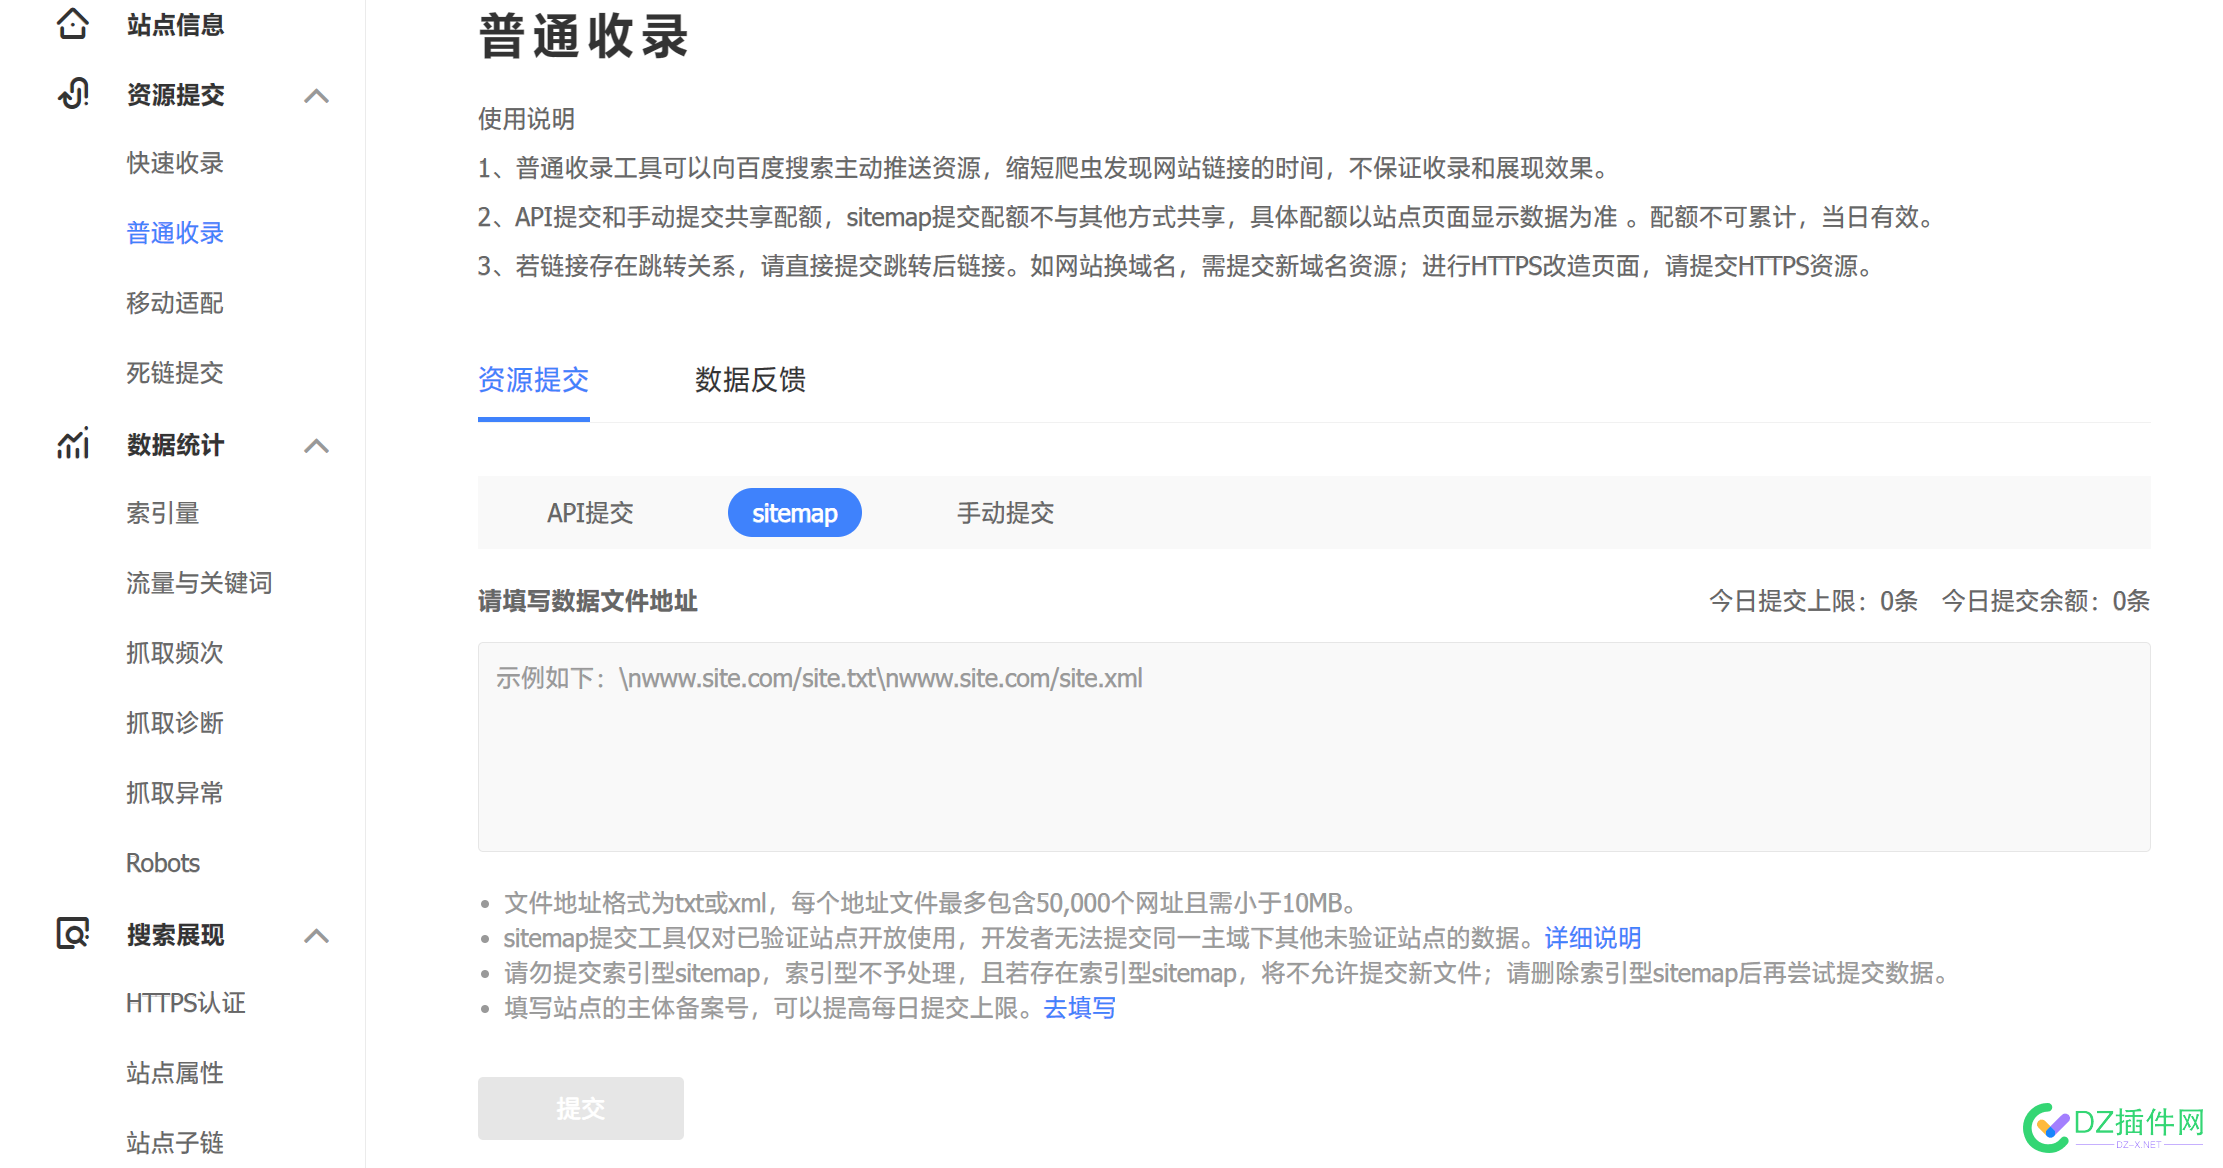The image size is (2223, 1168).
Task: Collapse the 数据统计 sidebar section chevron
Action: [317, 445]
